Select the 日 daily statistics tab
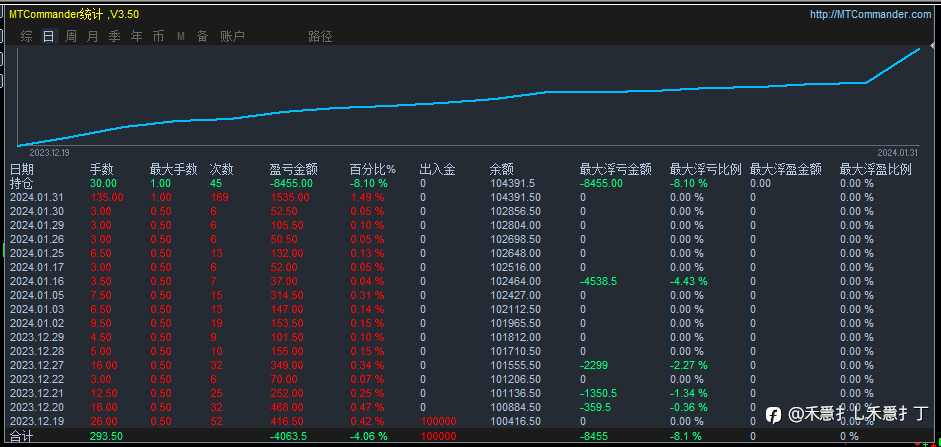Viewport: 941px width, 447px height. [x=49, y=37]
